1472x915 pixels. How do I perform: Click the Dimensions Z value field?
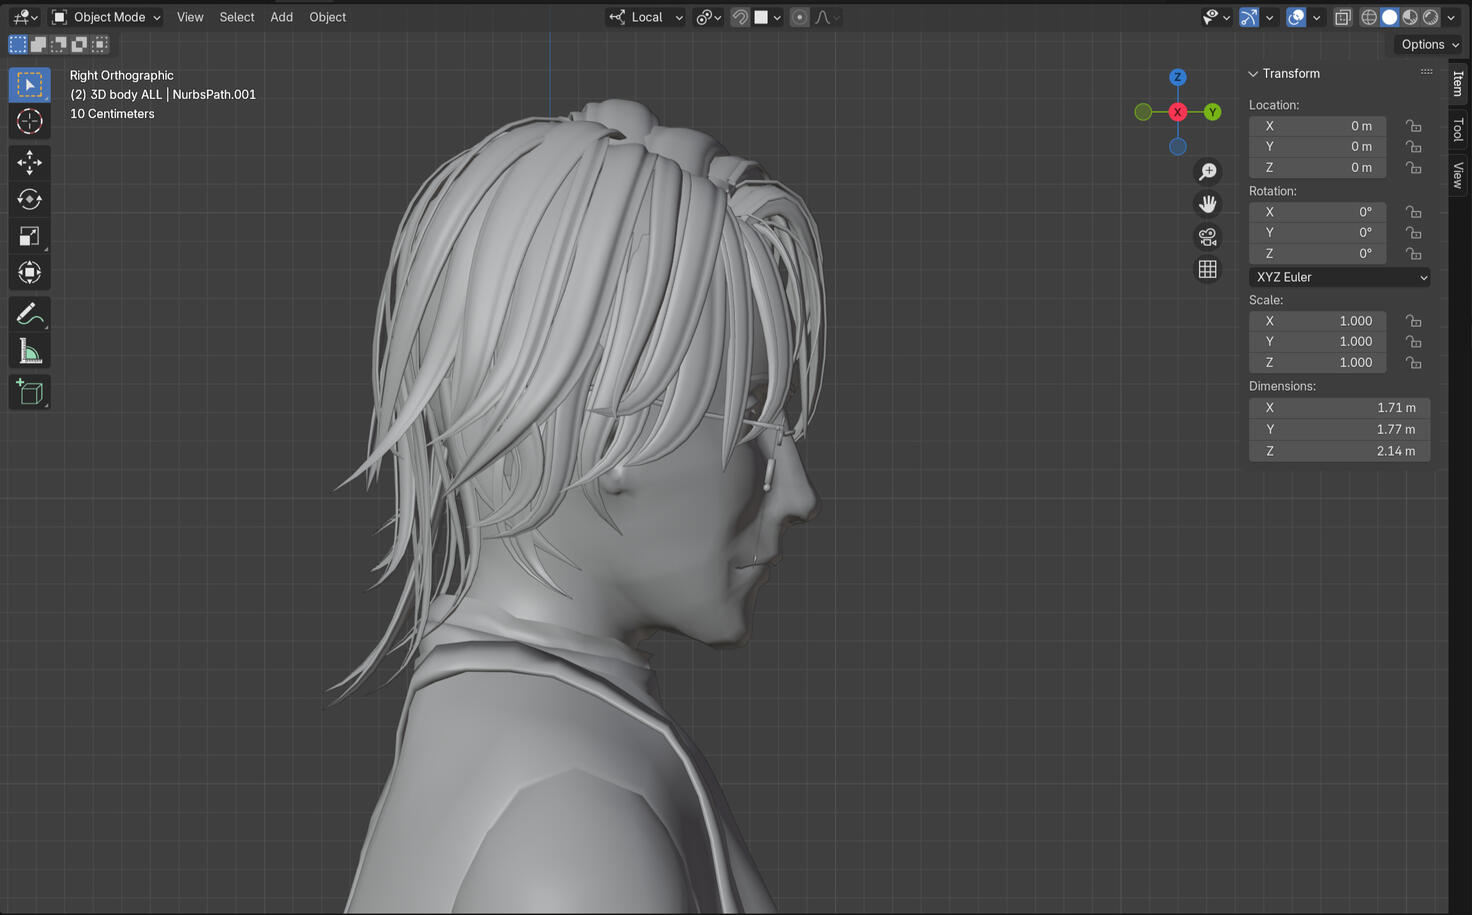coord(1339,451)
